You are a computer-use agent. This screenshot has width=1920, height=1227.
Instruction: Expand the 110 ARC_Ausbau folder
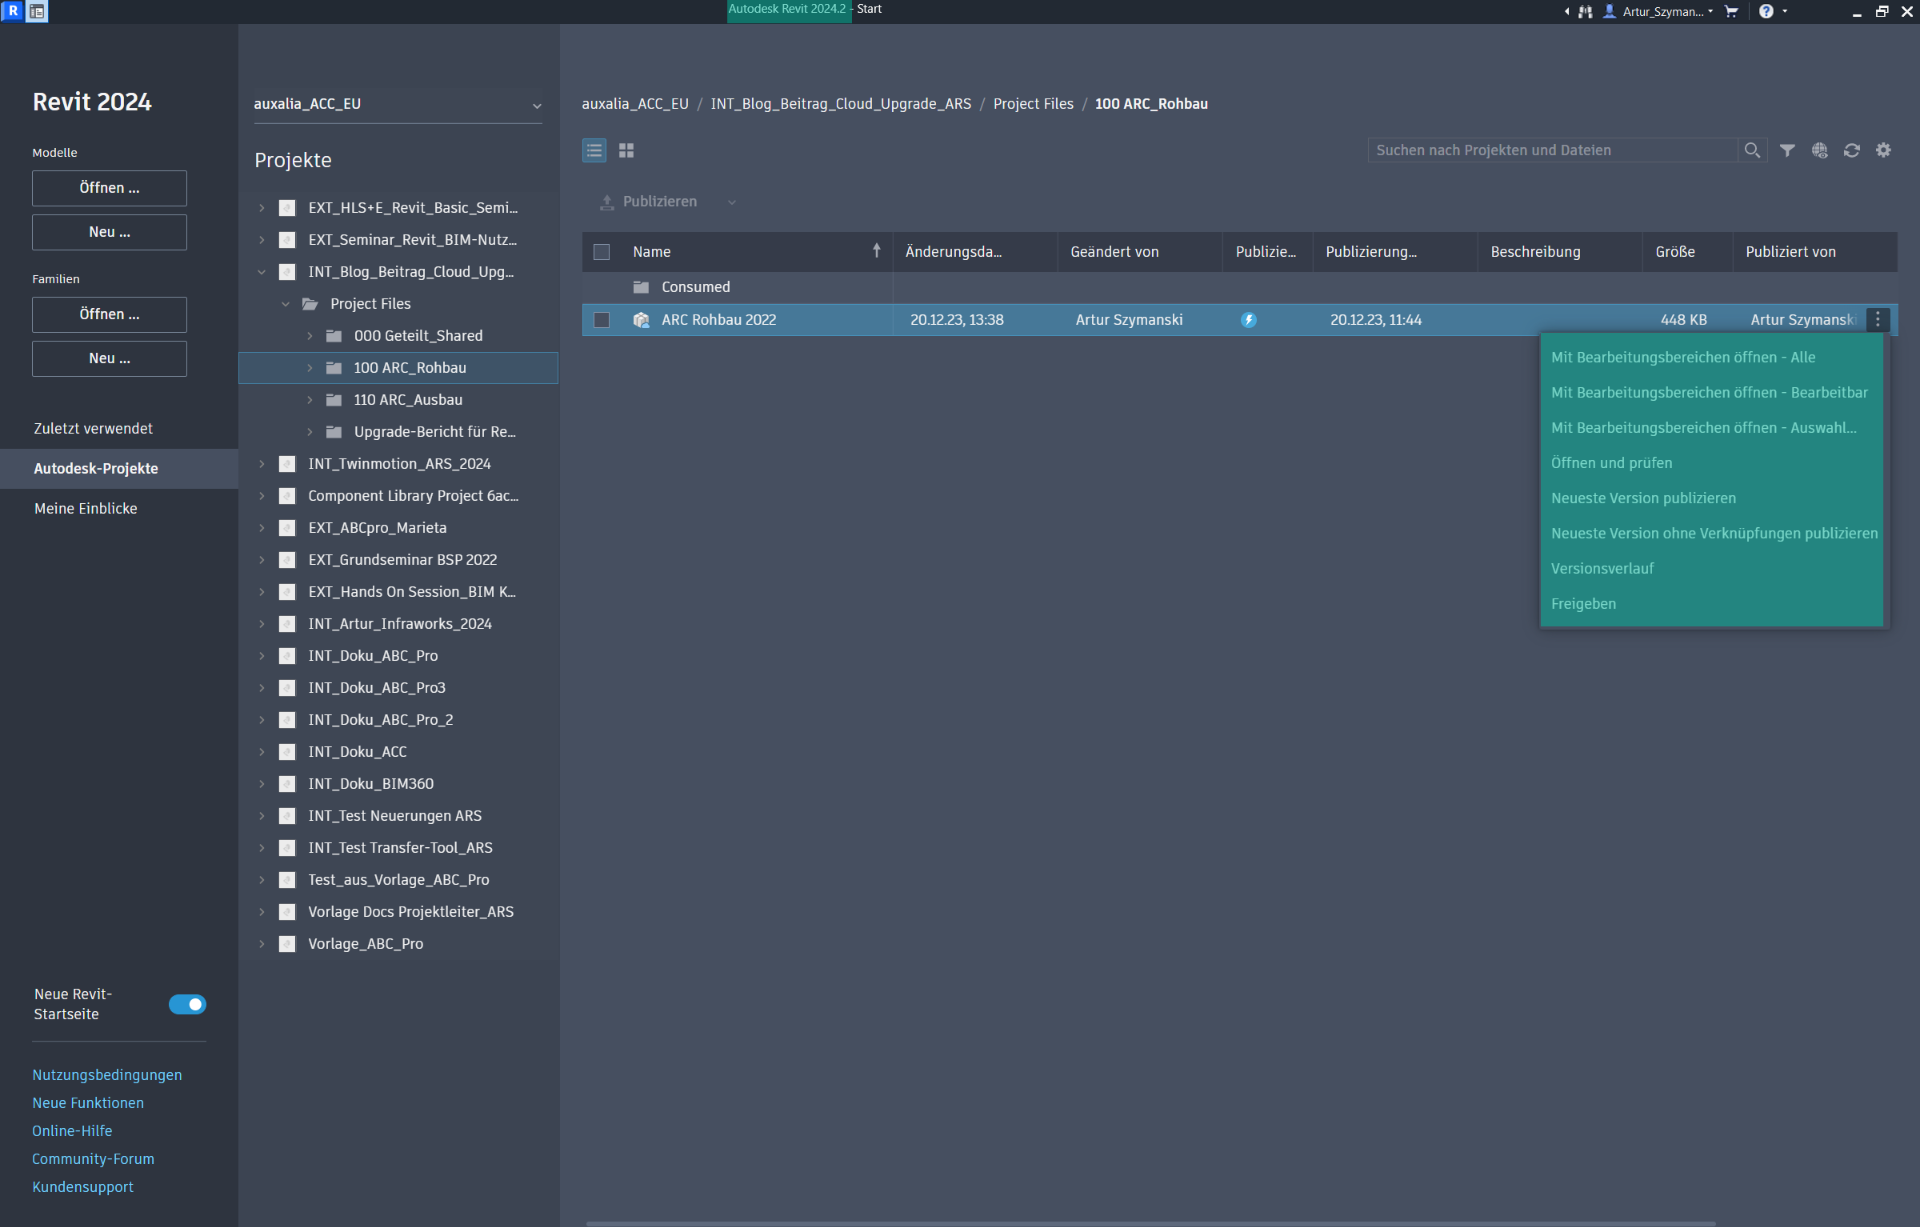click(310, 400)
